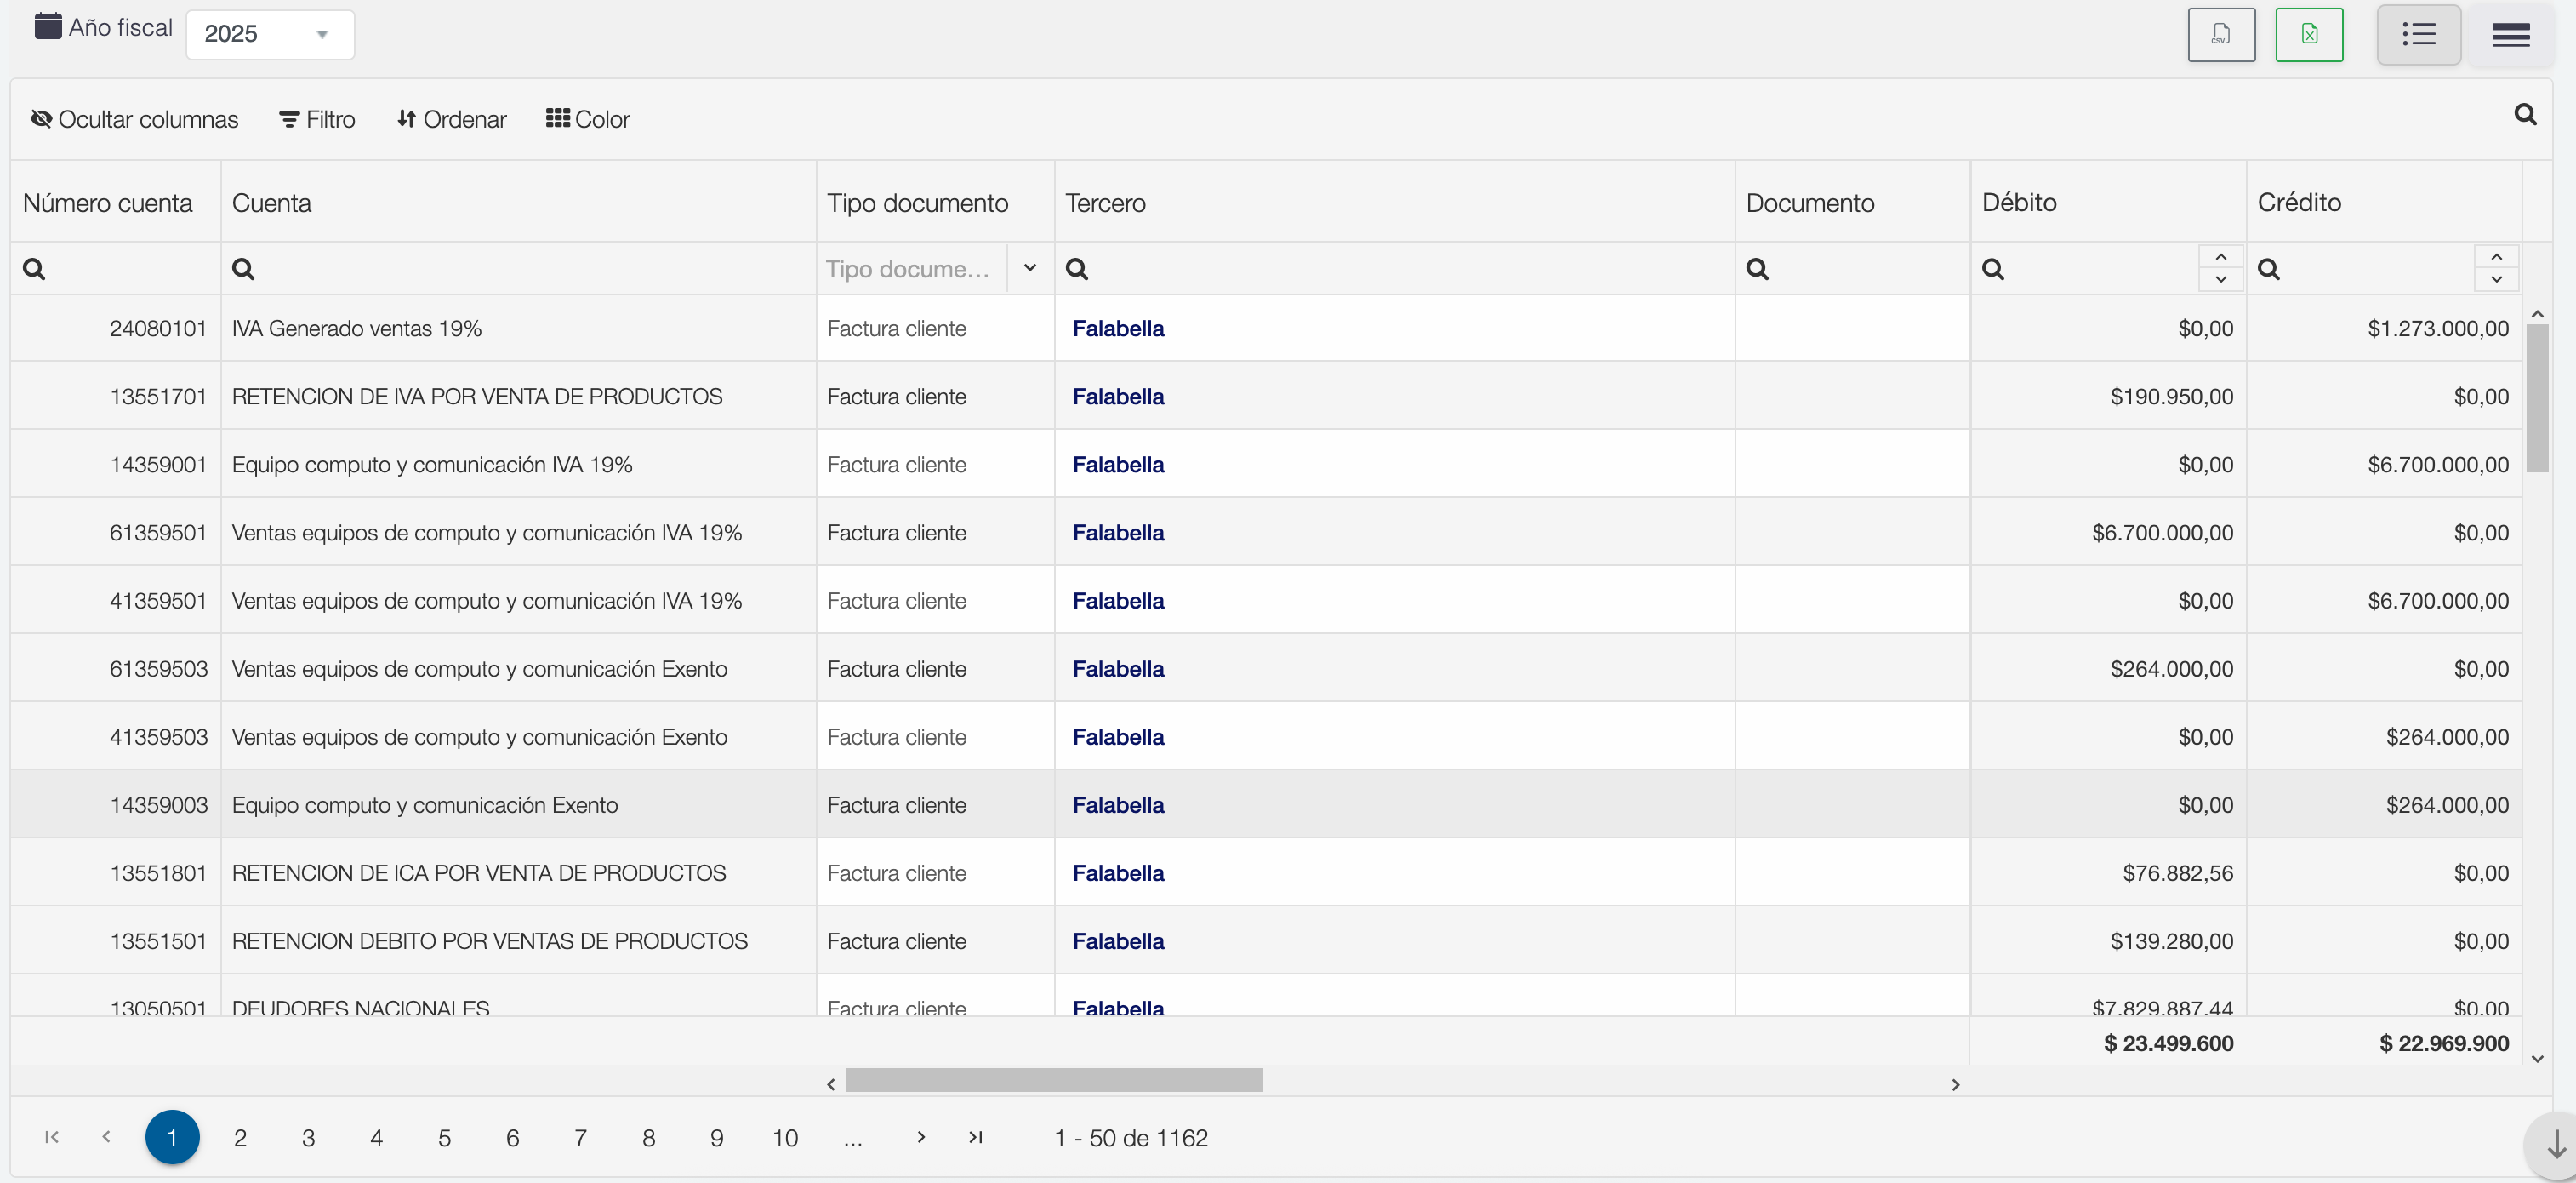
Task: Switch to detailed list view
Action: 2418,35
